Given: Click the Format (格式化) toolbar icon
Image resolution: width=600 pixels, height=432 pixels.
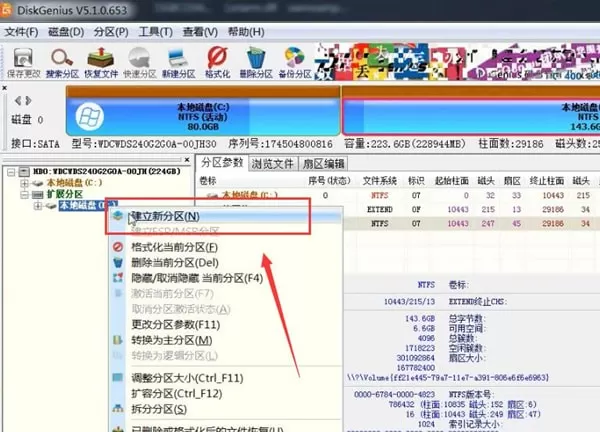Looking at the screenshot, I should [217, 62].
